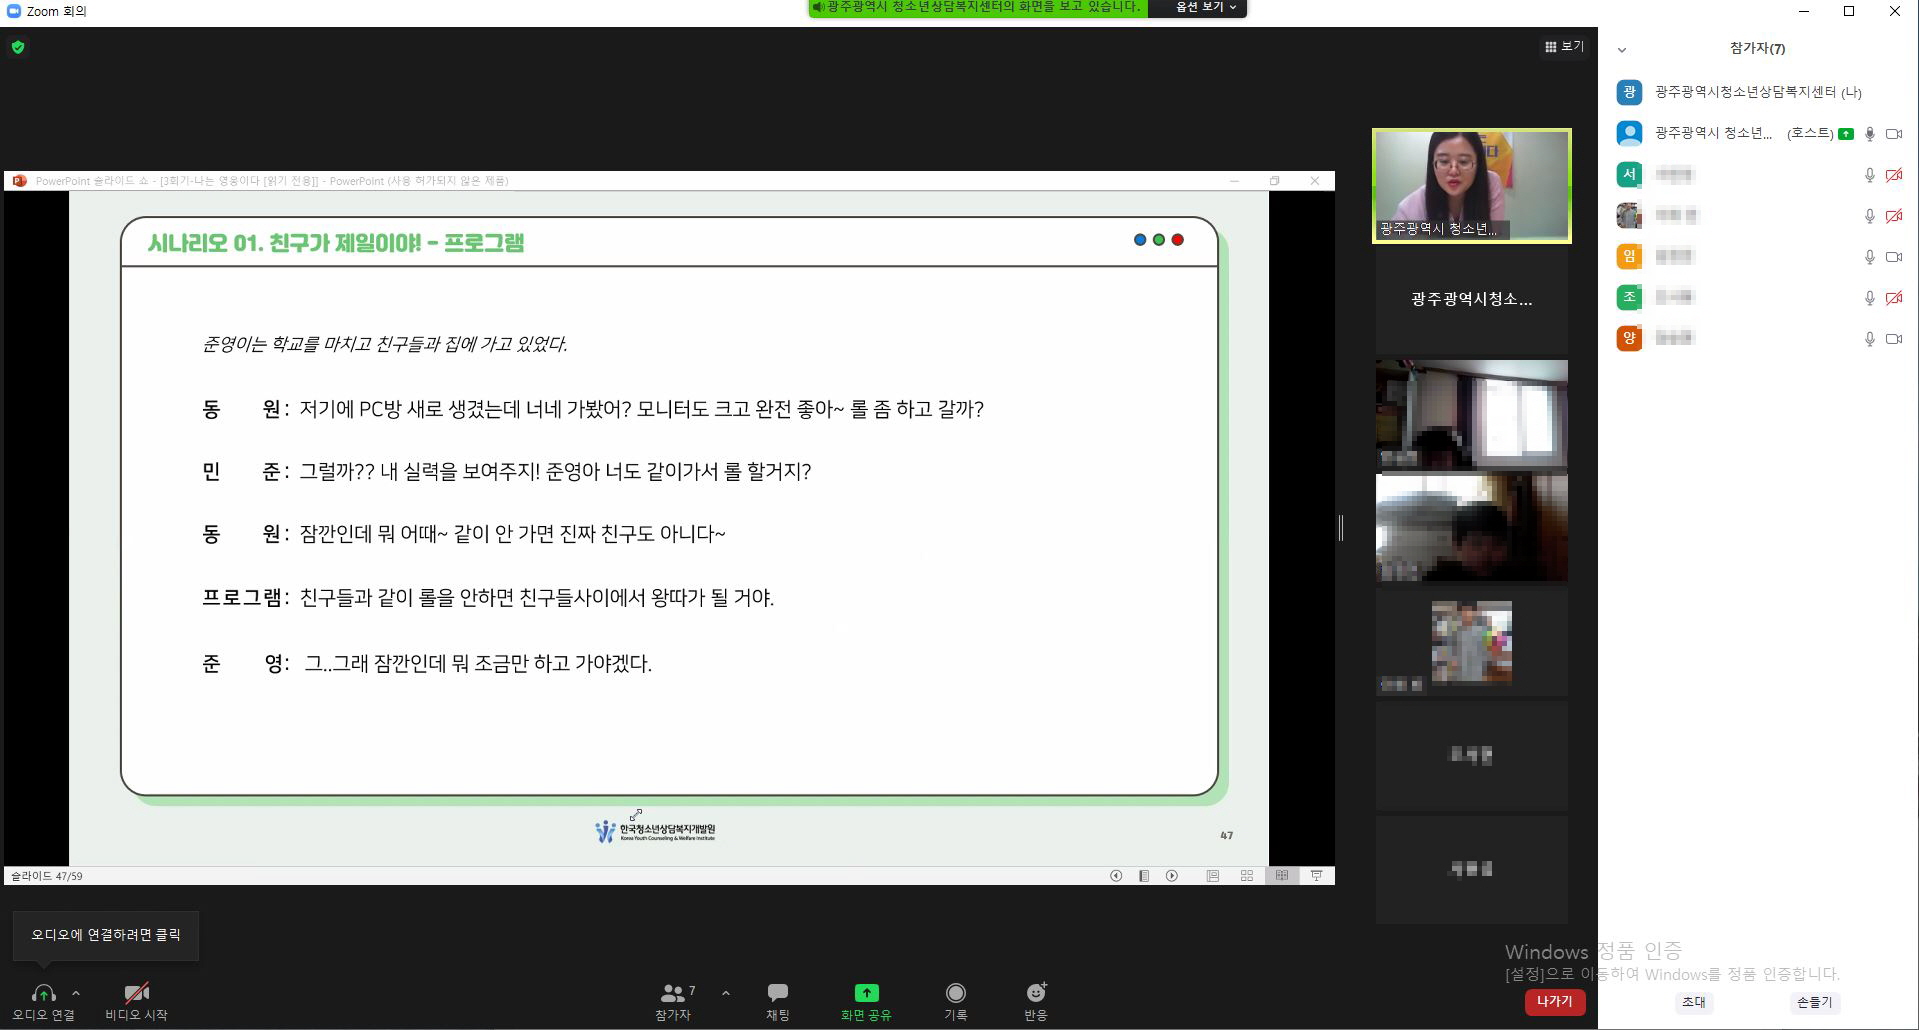
Task: Click the 초대 invite button
Action: tap(1693, 1002)
